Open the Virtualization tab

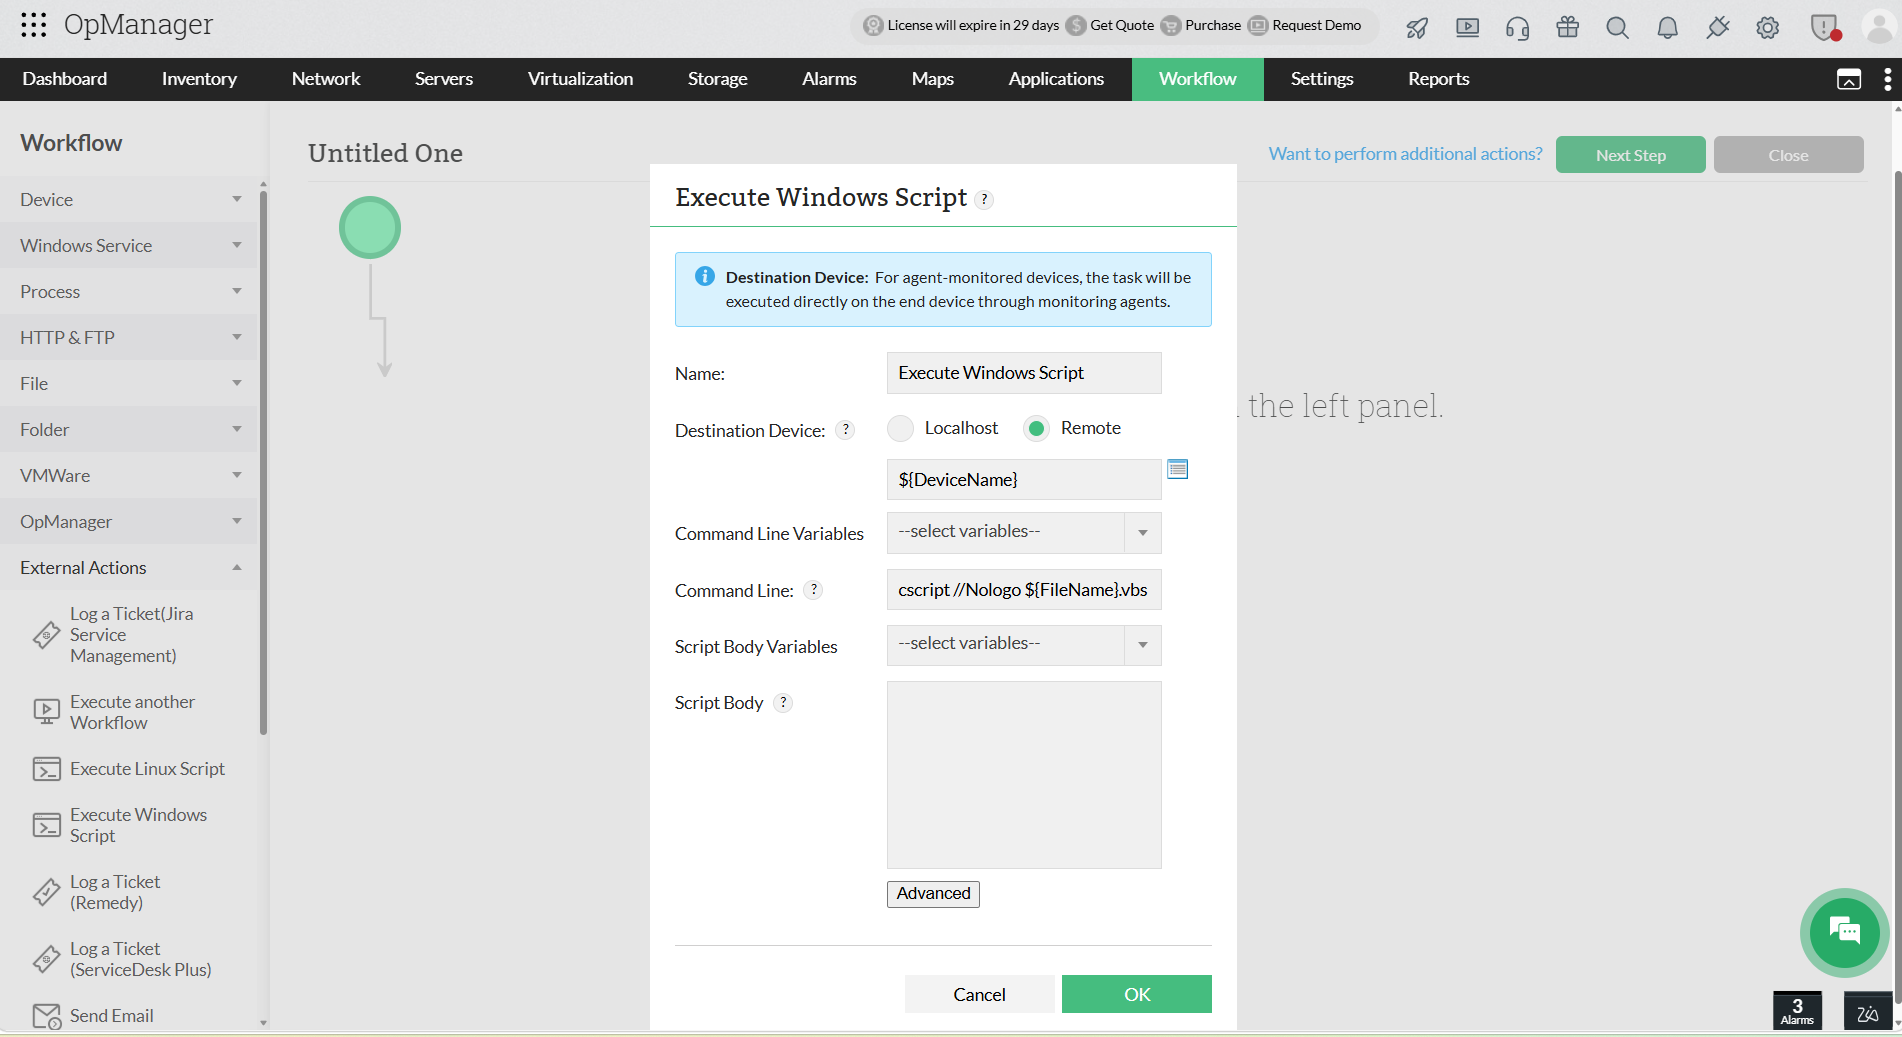[x=580, y=79]
